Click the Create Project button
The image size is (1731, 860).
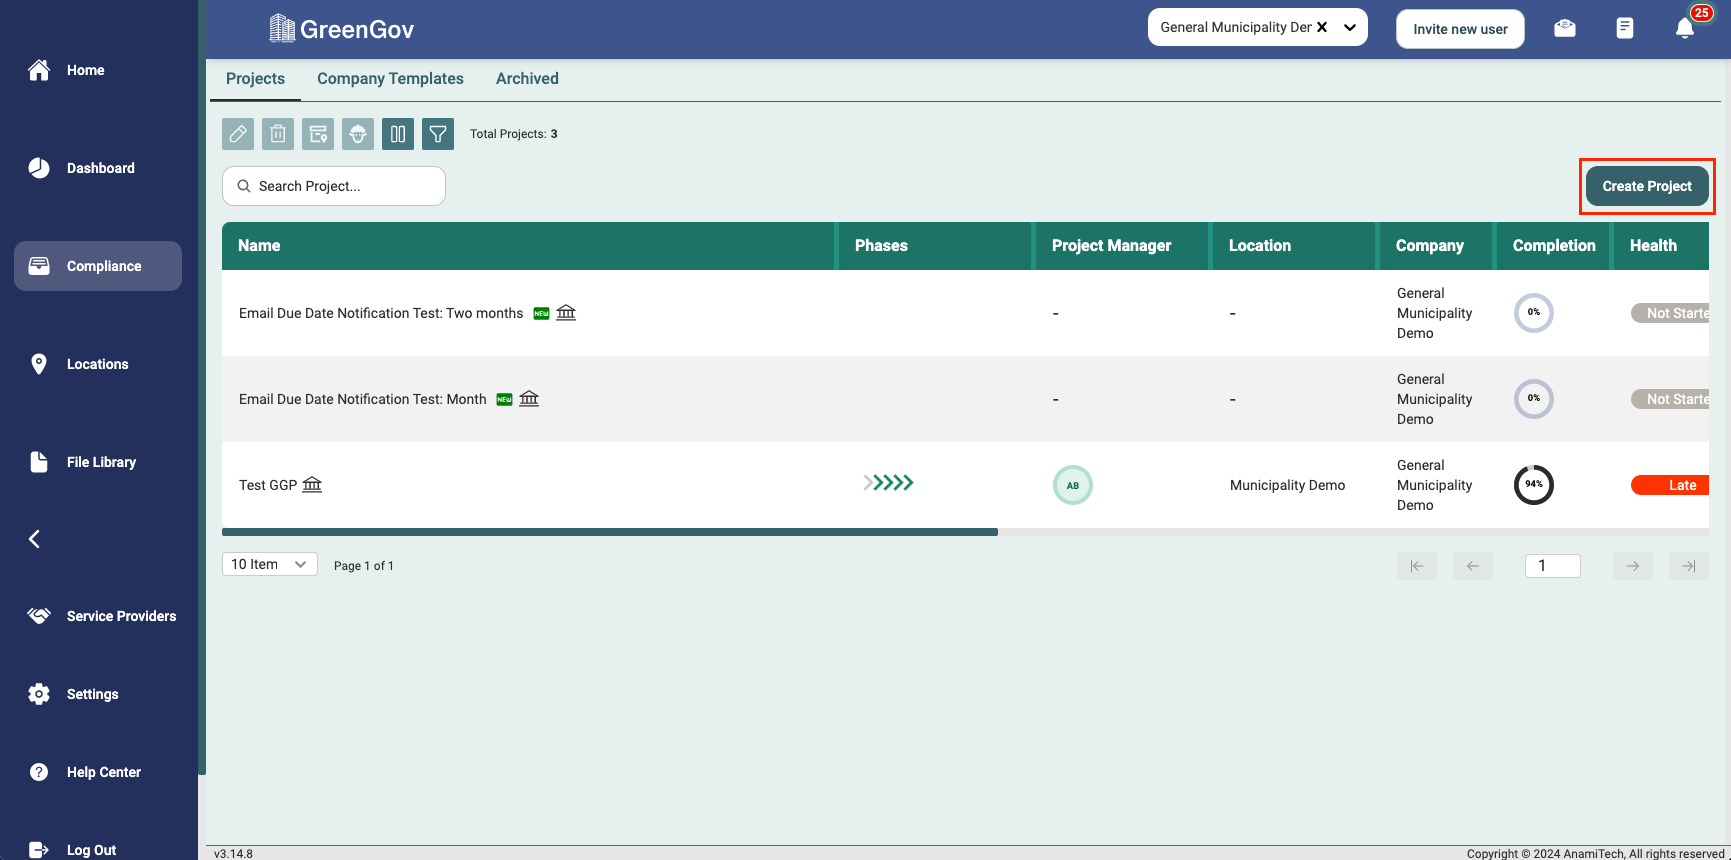tap(1647, 186)
